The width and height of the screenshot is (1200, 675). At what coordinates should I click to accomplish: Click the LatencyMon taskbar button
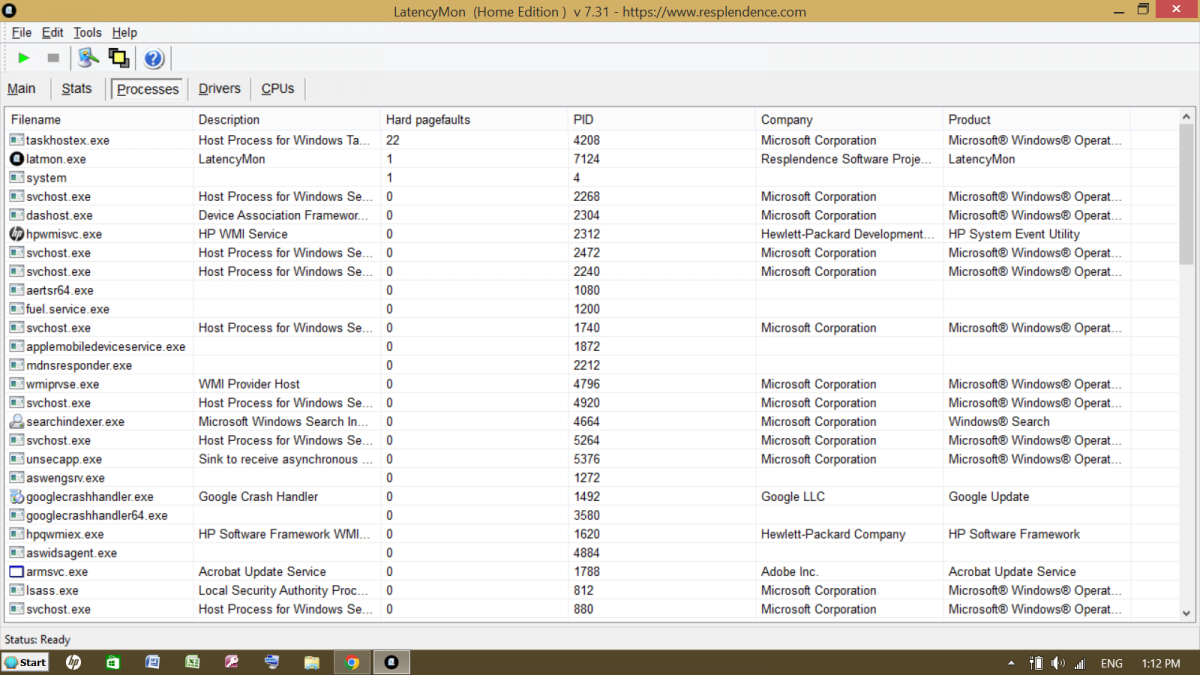pyautogui.click(x=392, y=662)
